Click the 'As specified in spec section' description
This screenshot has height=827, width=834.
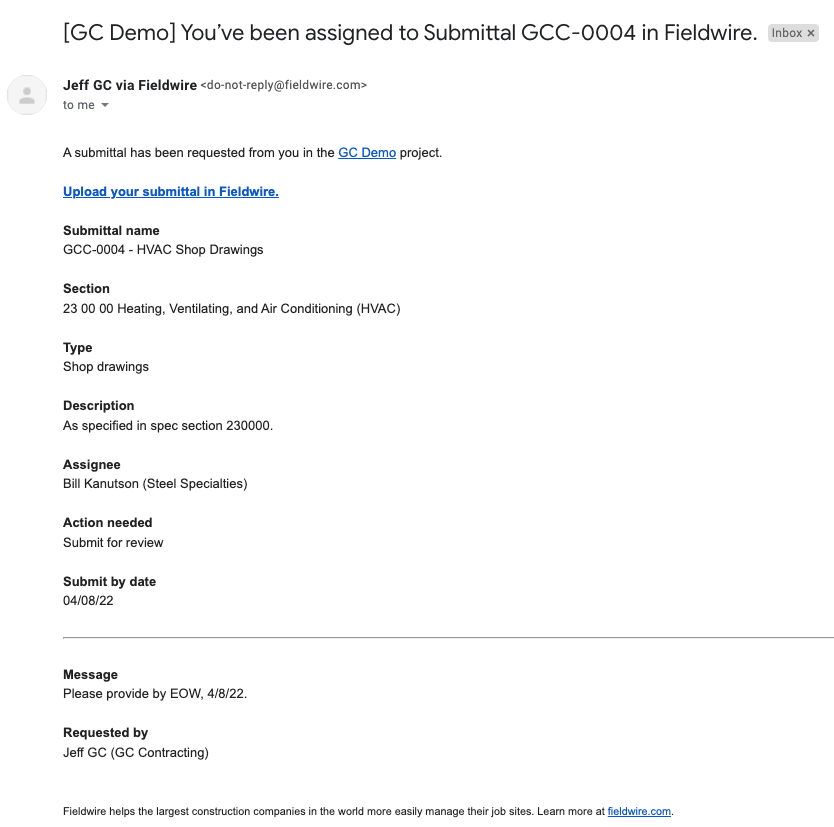168,425
